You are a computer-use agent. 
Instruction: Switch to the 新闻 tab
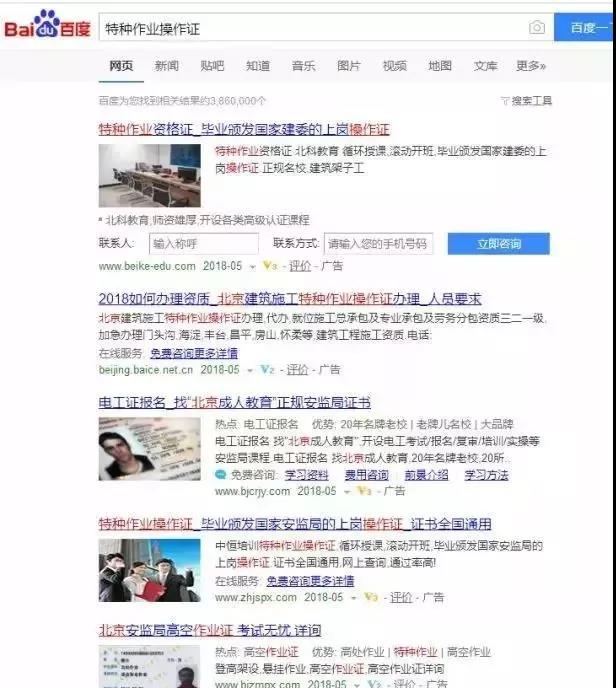pos(167,66)
